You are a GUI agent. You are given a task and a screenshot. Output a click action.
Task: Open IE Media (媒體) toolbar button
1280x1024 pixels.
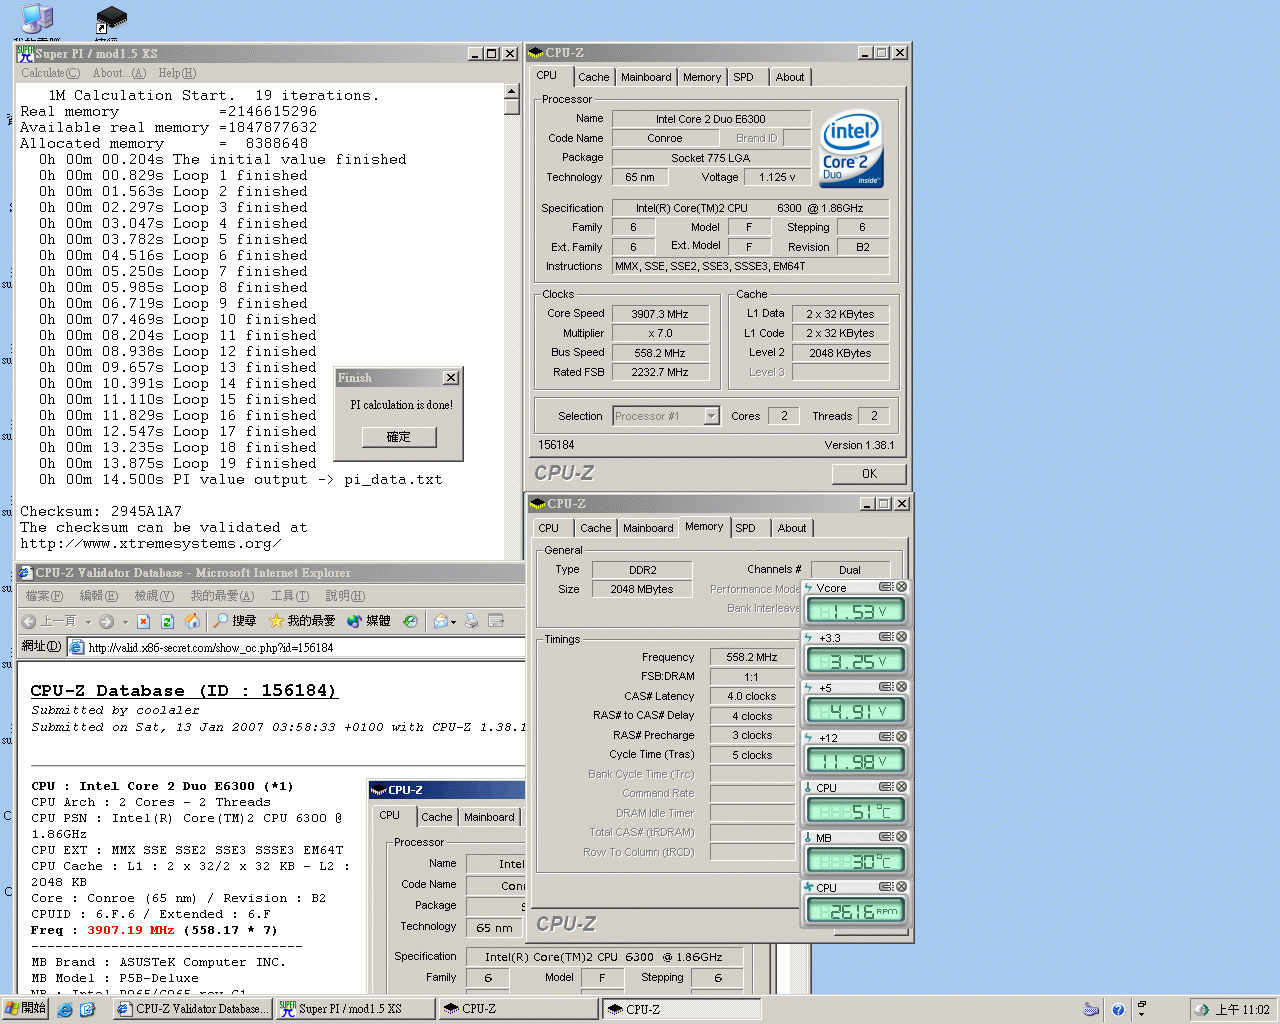click(368, 621)
